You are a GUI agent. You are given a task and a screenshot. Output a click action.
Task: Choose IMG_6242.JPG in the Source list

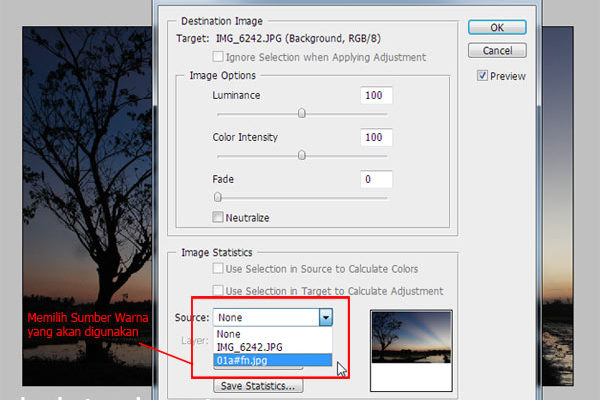point(272,347)
